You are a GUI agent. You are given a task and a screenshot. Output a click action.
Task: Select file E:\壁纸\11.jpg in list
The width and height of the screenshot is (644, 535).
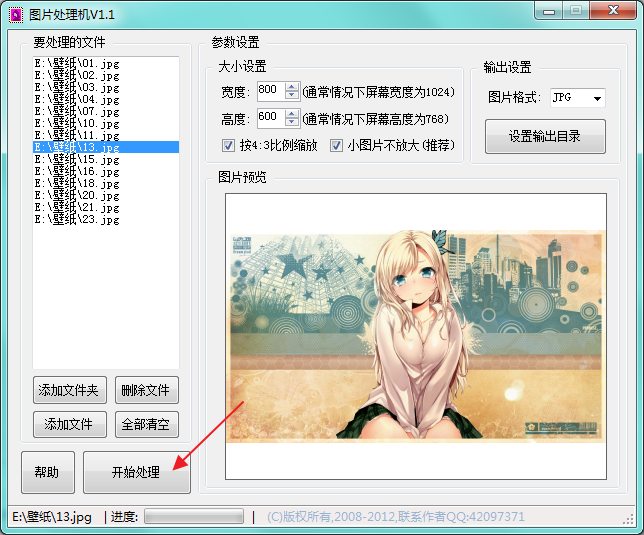(106, 135)
